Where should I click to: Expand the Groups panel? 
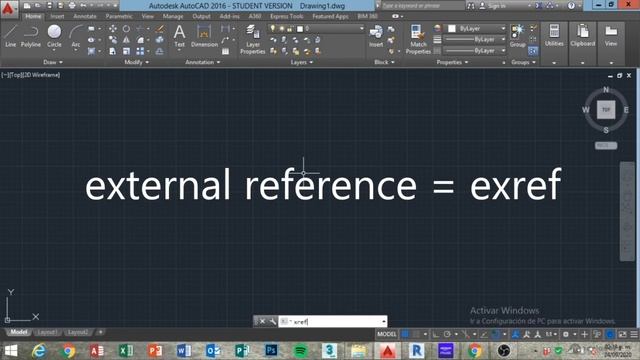pyautogui.click(x=523, y=62)
